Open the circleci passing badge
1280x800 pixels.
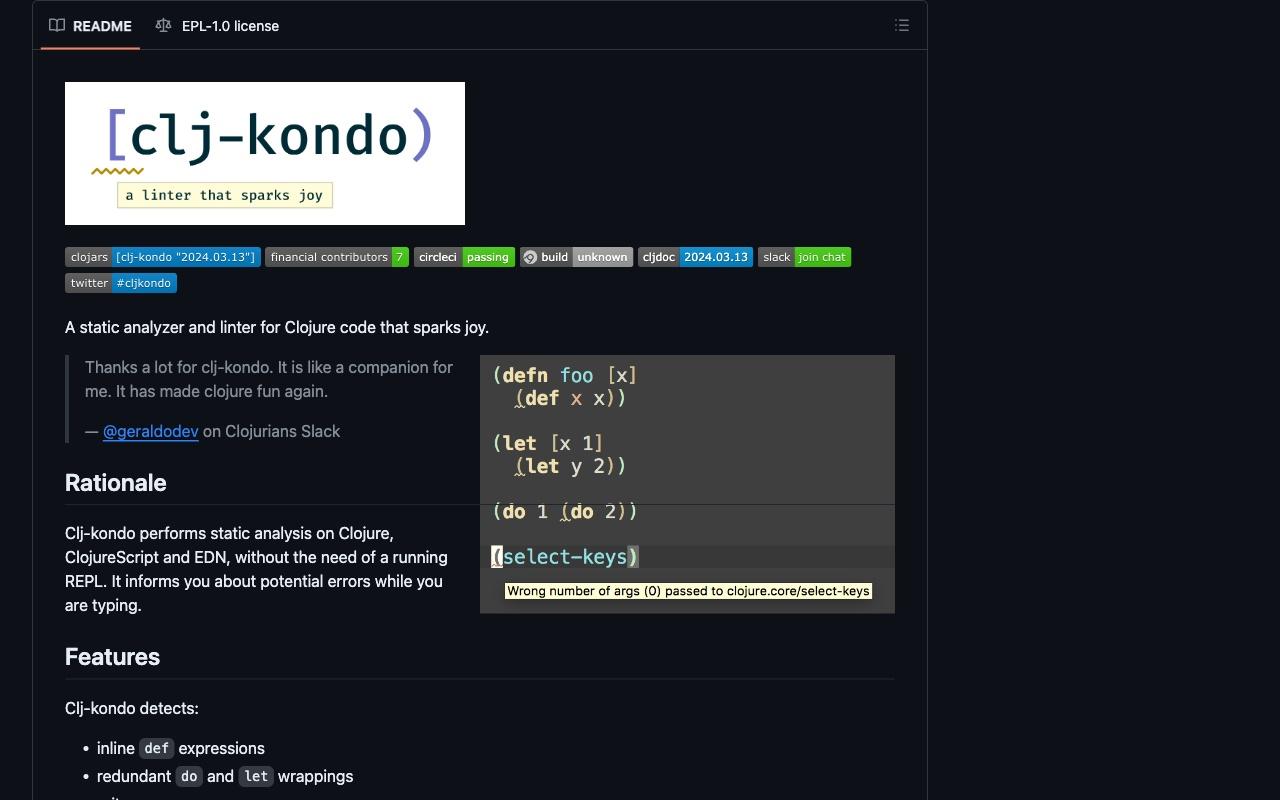click(464, 257)
